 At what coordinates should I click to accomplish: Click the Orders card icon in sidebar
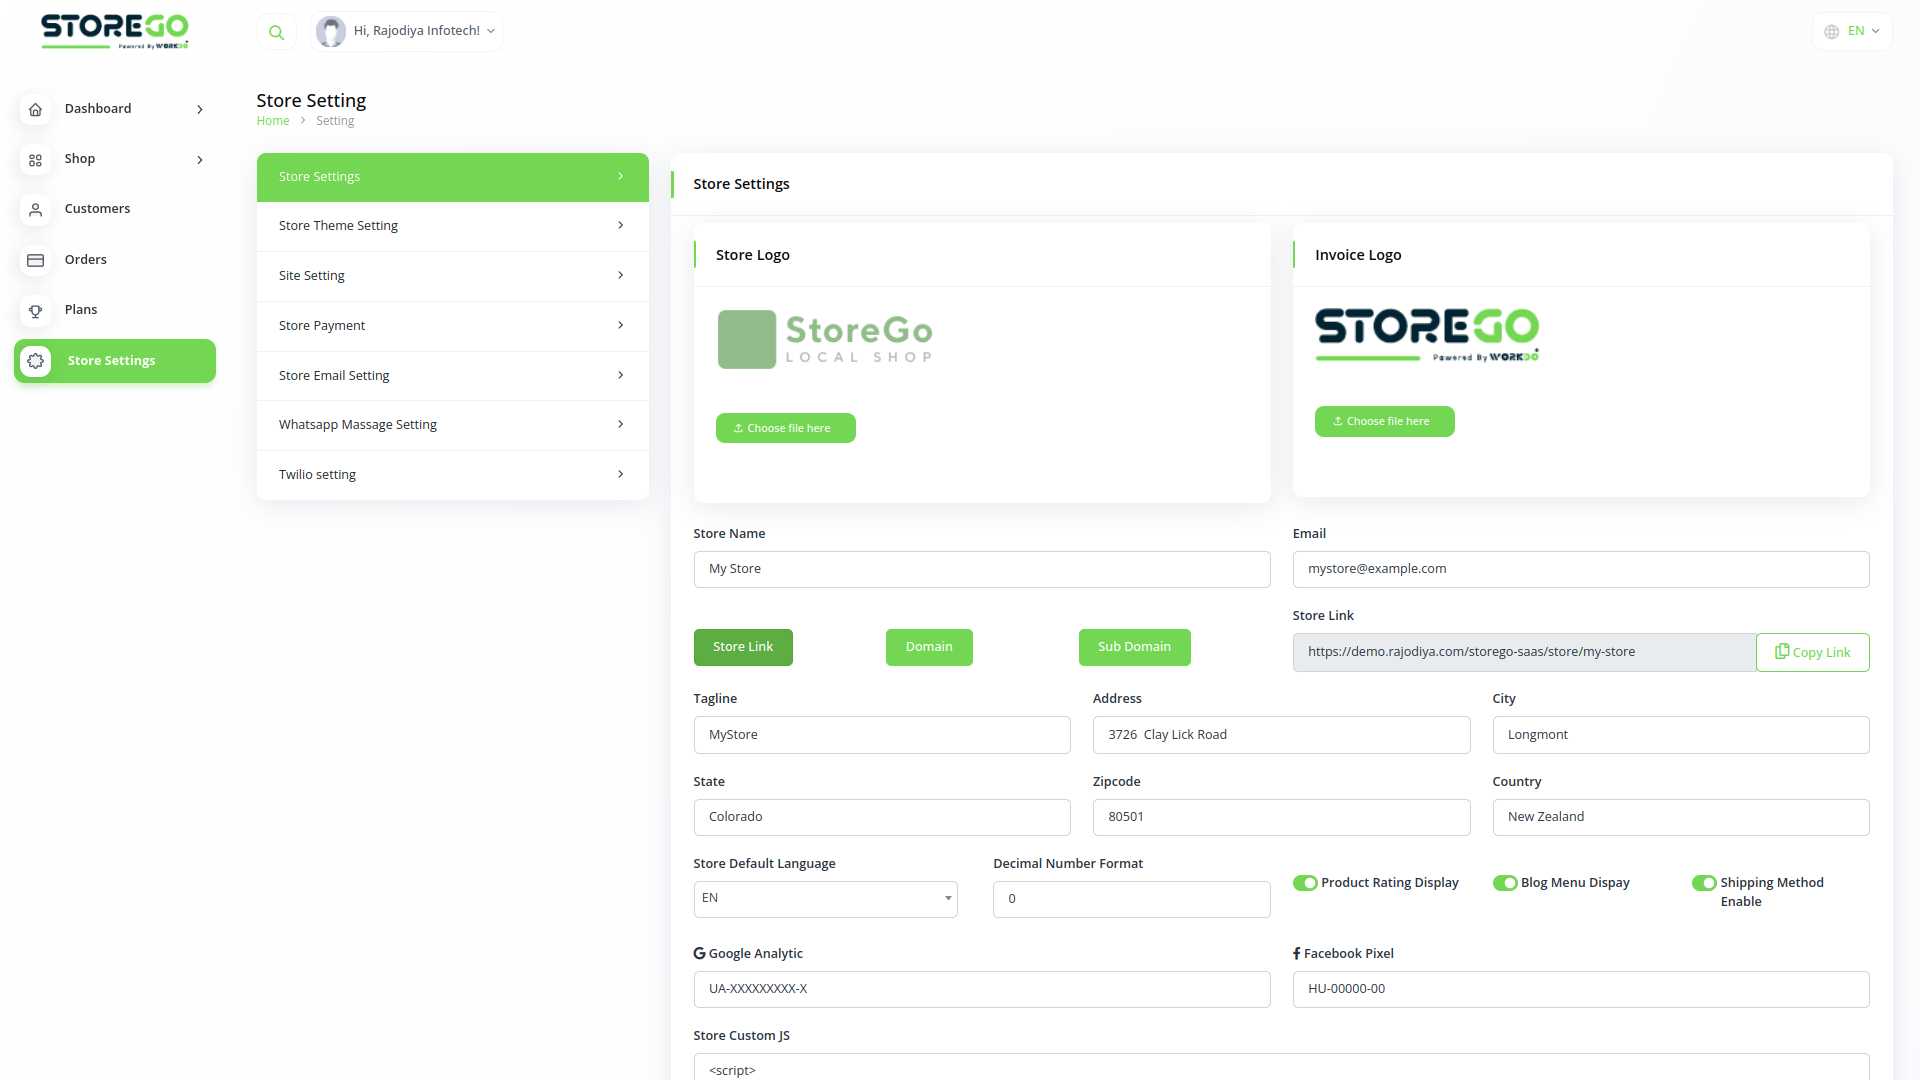point(36,260)
